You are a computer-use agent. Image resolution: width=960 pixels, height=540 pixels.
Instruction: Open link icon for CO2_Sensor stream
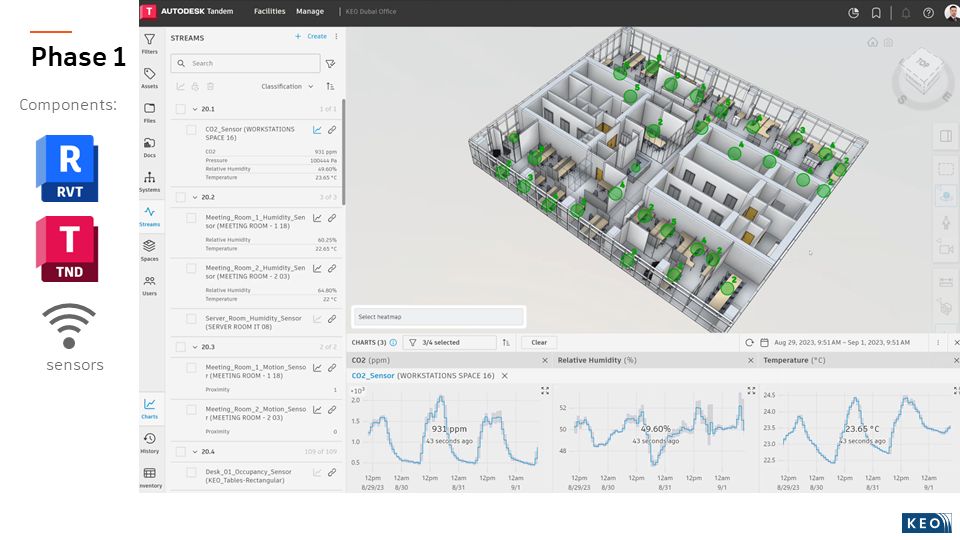[332, 130]
